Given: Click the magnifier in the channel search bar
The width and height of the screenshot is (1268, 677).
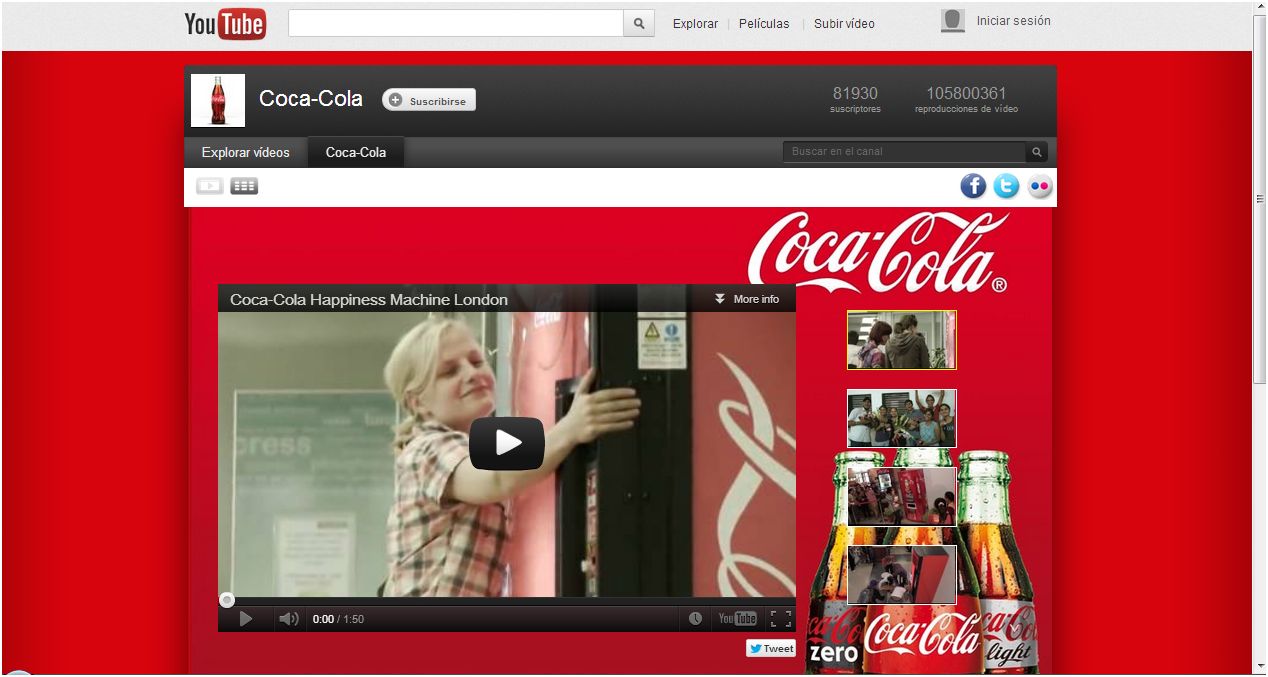Looking at the screenshot, I should (x=1036, y=151).
